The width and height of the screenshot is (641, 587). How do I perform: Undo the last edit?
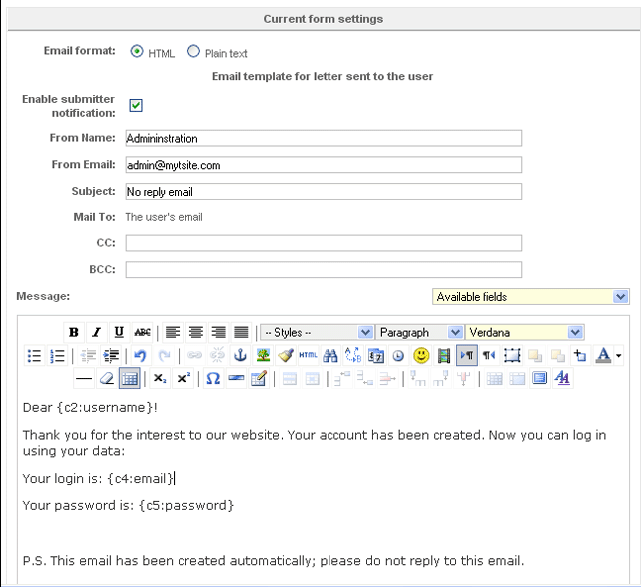click(140, 356)
